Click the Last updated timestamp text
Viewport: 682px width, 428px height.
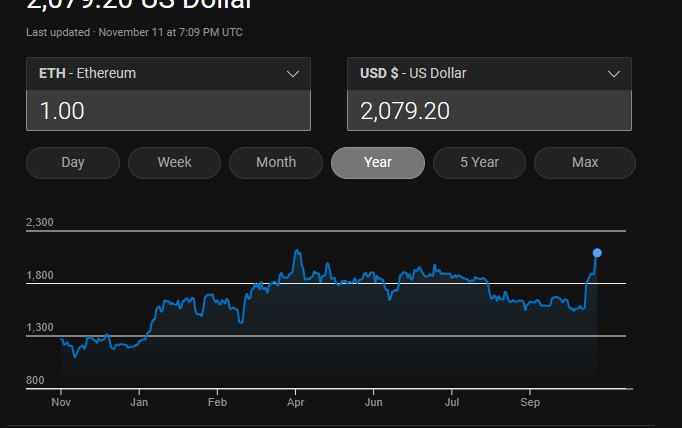click(x=134, y=32)
